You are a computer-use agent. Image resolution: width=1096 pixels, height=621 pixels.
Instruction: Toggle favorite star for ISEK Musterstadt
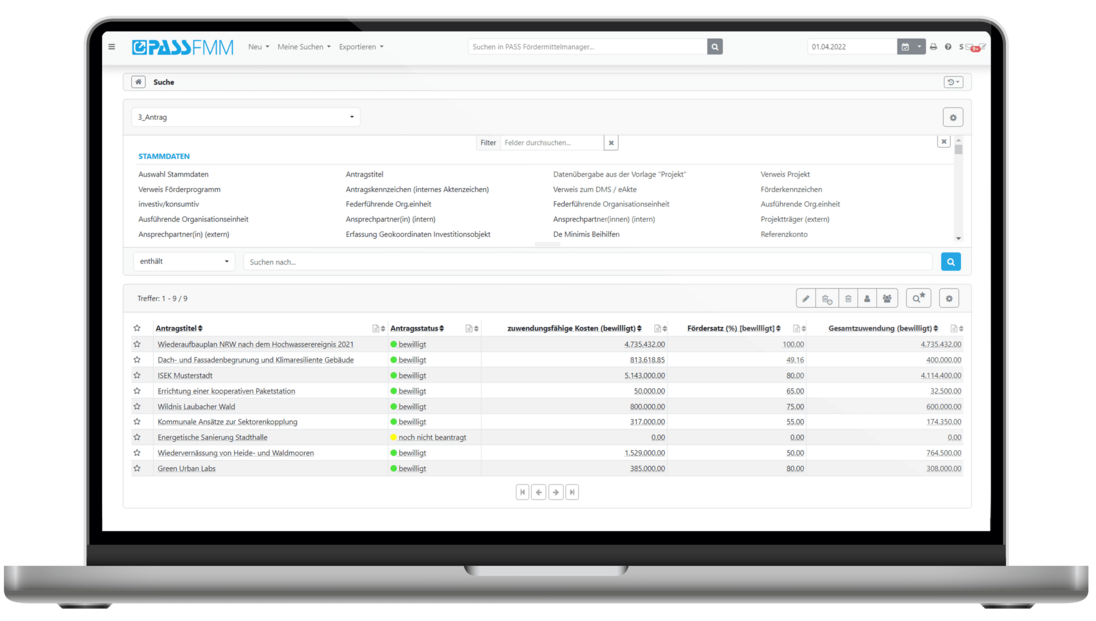pyautogui.click(x=137, y=375)
